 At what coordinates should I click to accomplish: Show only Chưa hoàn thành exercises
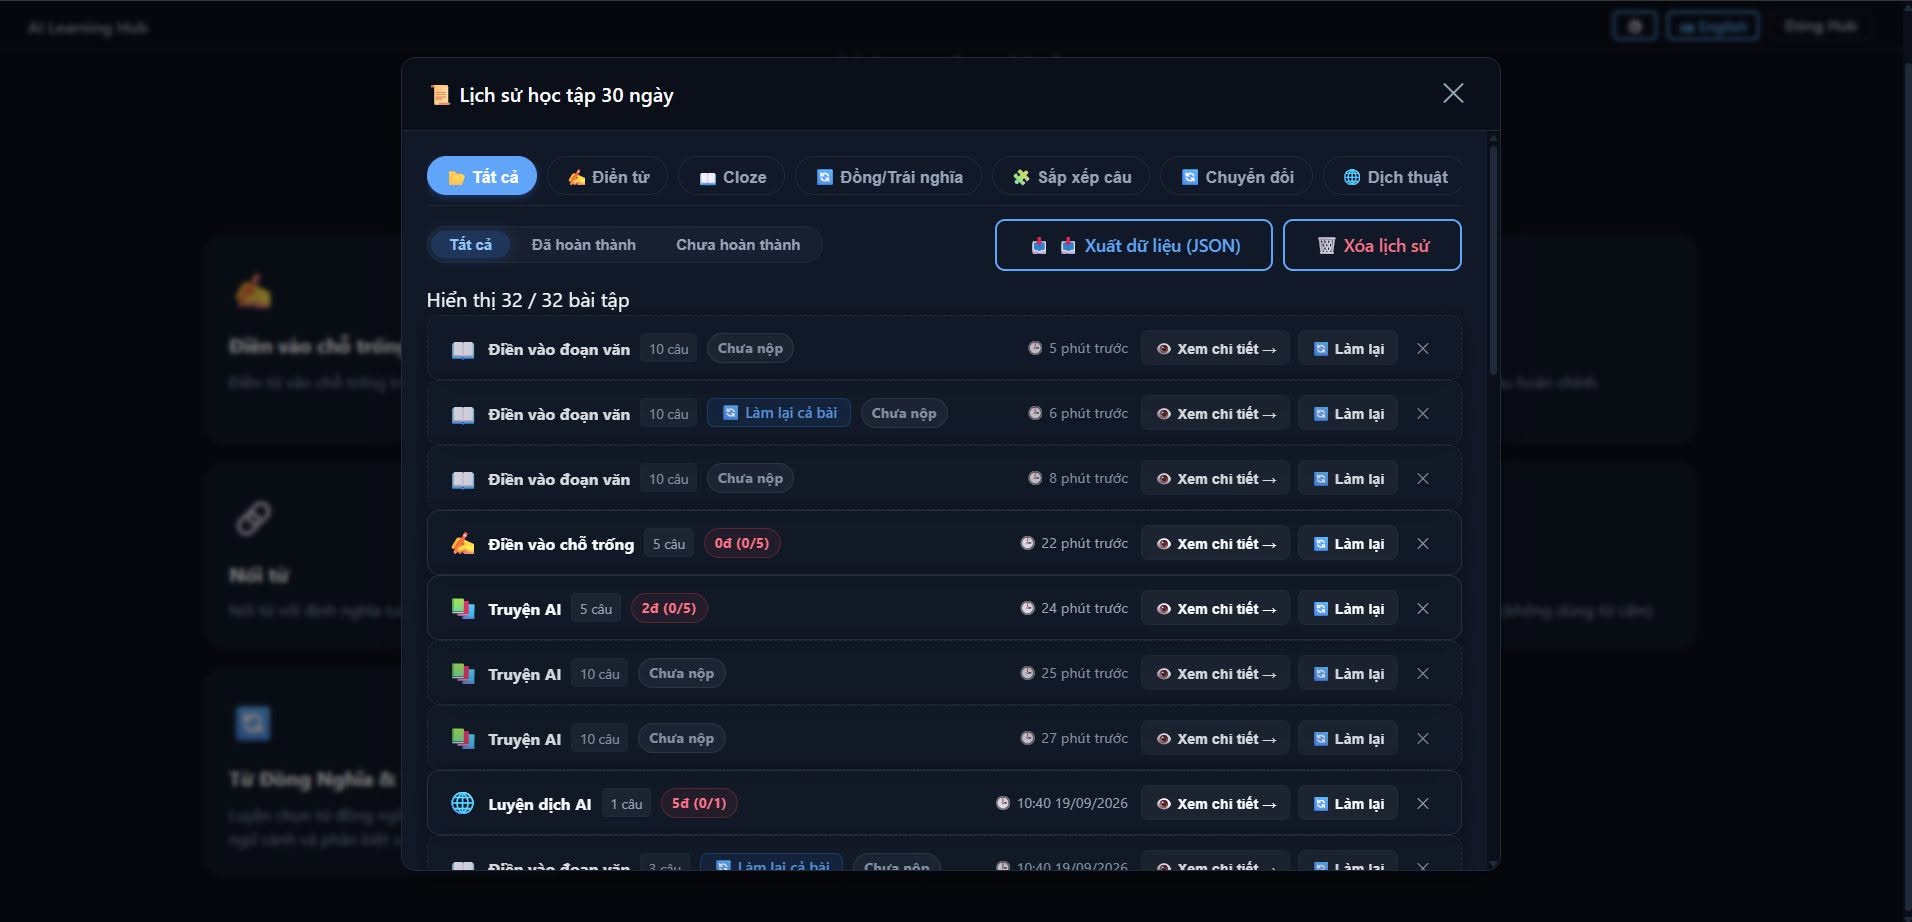click(738, 244)
